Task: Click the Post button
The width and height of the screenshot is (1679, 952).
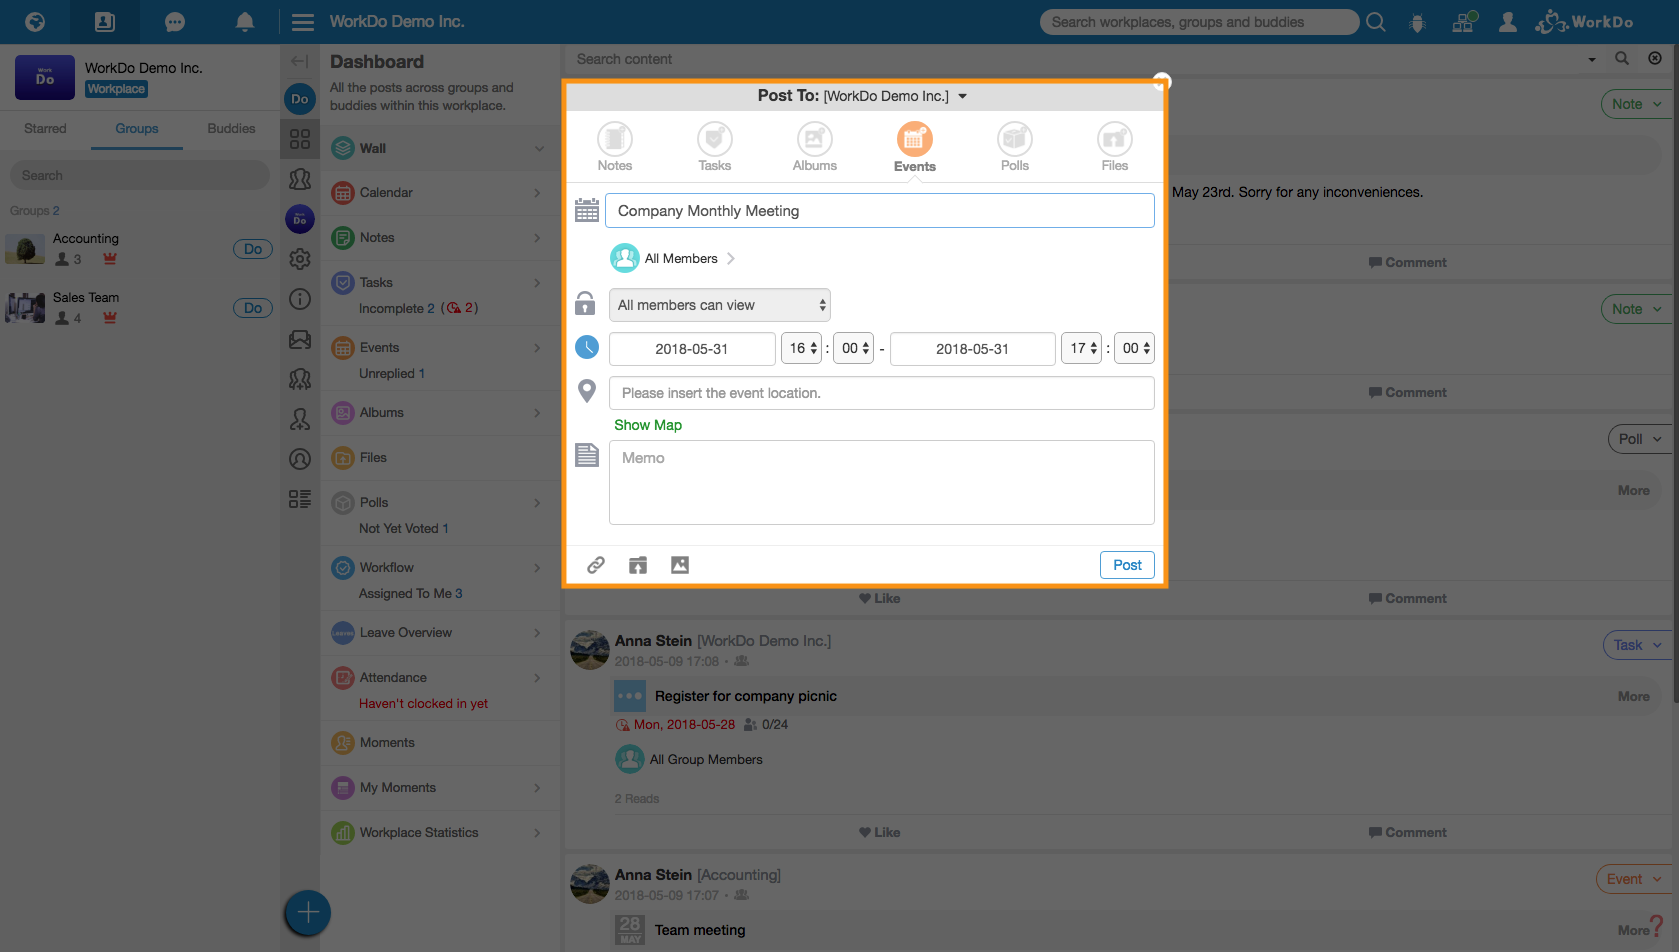Action: (x=1127, y=565)
